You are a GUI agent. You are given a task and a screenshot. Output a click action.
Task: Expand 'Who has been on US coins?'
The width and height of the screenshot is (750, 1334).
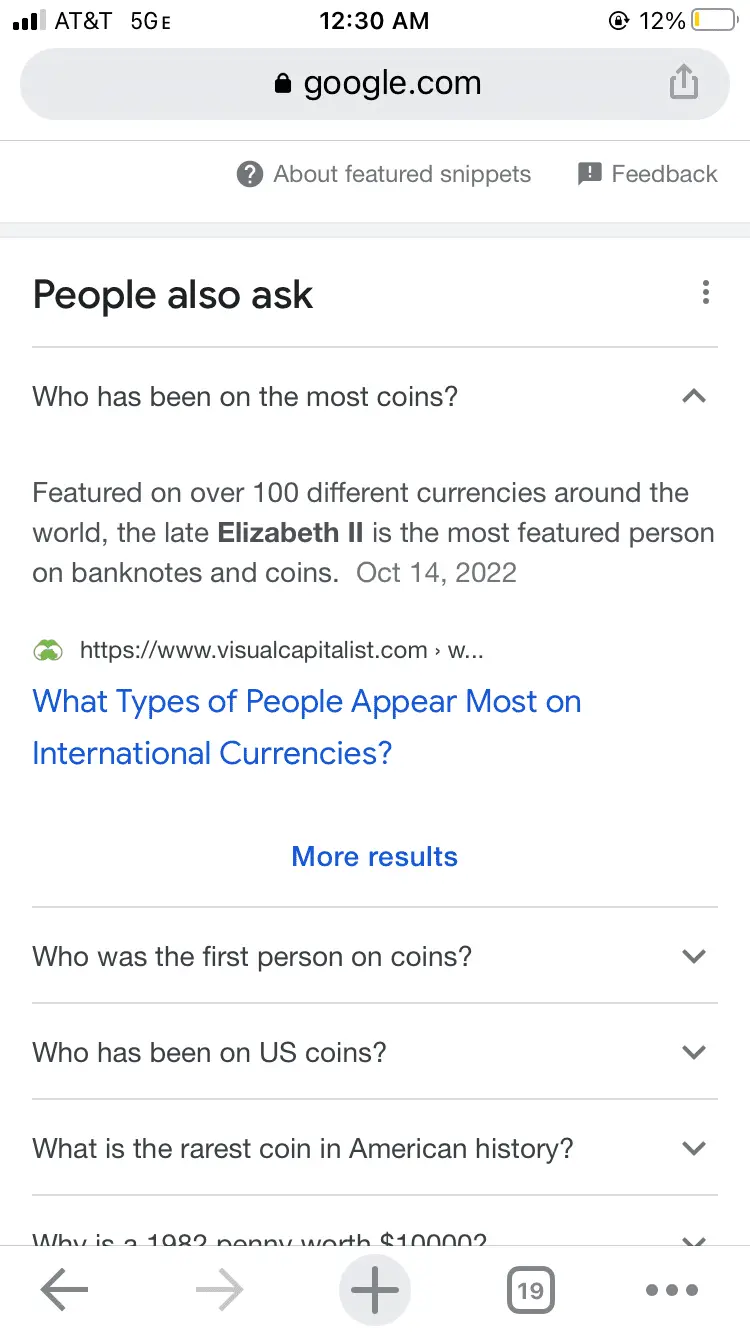pos(693,1052)
